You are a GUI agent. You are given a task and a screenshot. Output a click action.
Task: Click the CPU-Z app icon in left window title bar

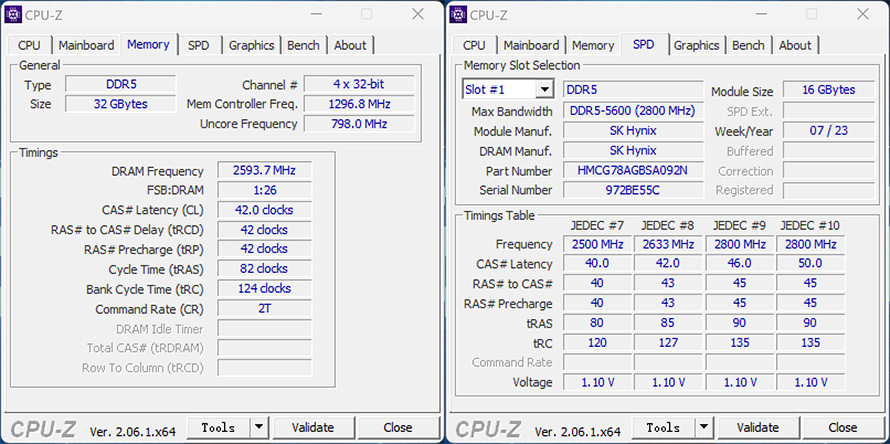13,14
